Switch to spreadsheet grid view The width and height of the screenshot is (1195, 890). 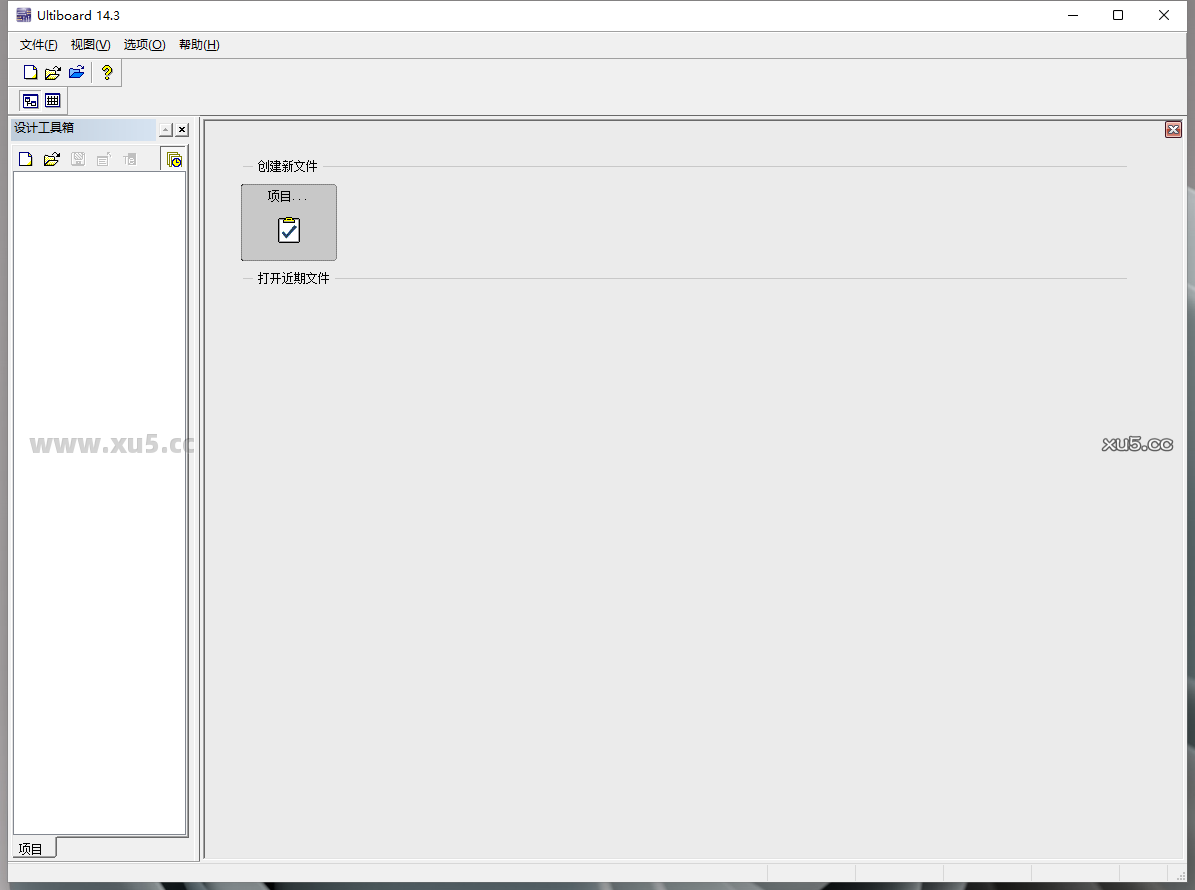54,100
